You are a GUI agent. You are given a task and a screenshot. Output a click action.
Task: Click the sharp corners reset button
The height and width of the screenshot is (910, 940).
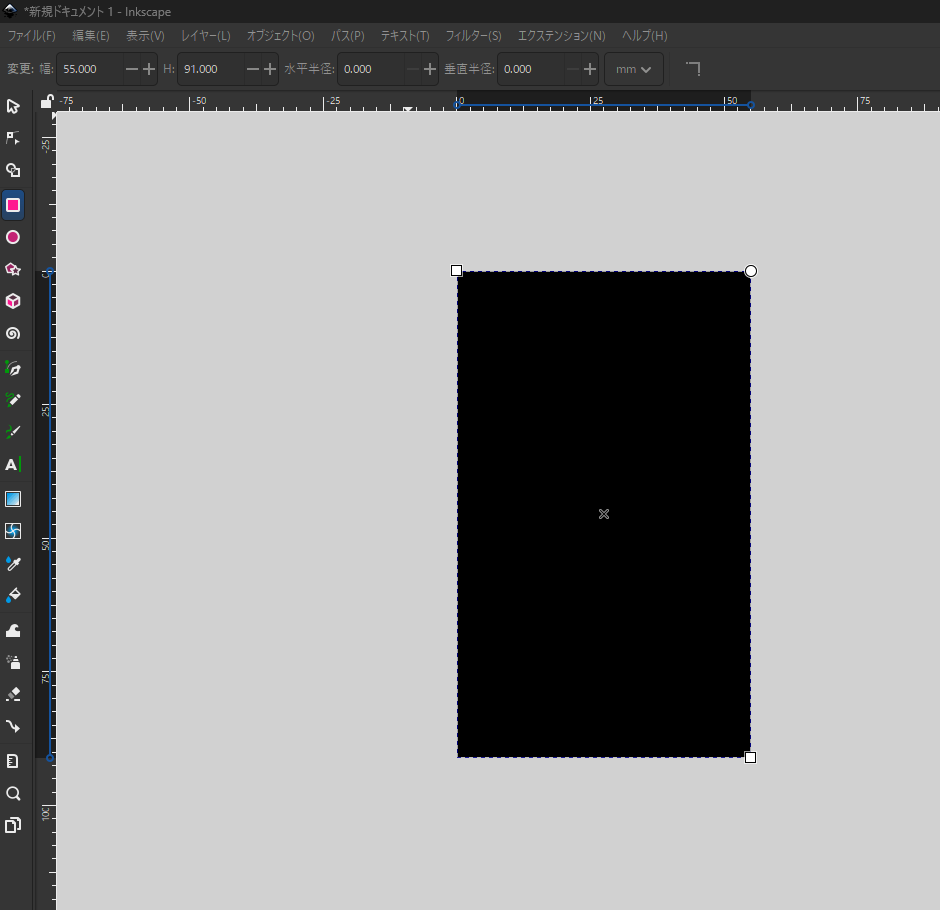[x=692, y=69]
